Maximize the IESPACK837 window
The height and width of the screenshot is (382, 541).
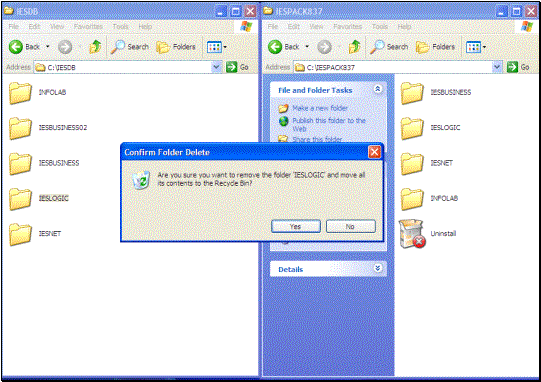pos(516,12)
